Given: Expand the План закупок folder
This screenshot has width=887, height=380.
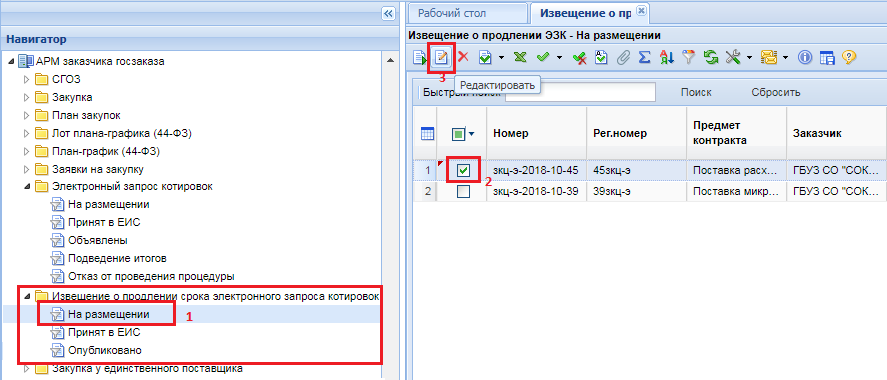Looking at the screenshot, I should [x=27, y=115].
